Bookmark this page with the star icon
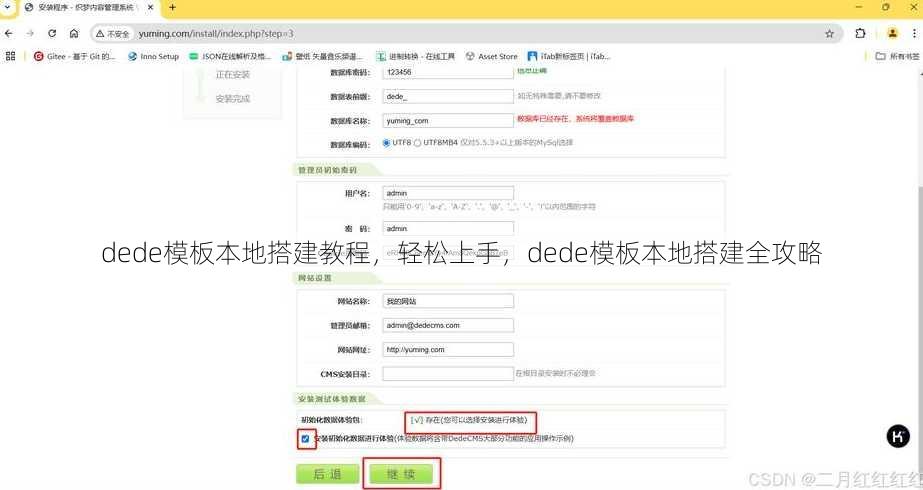923x490 pixels. coord(829,34)
